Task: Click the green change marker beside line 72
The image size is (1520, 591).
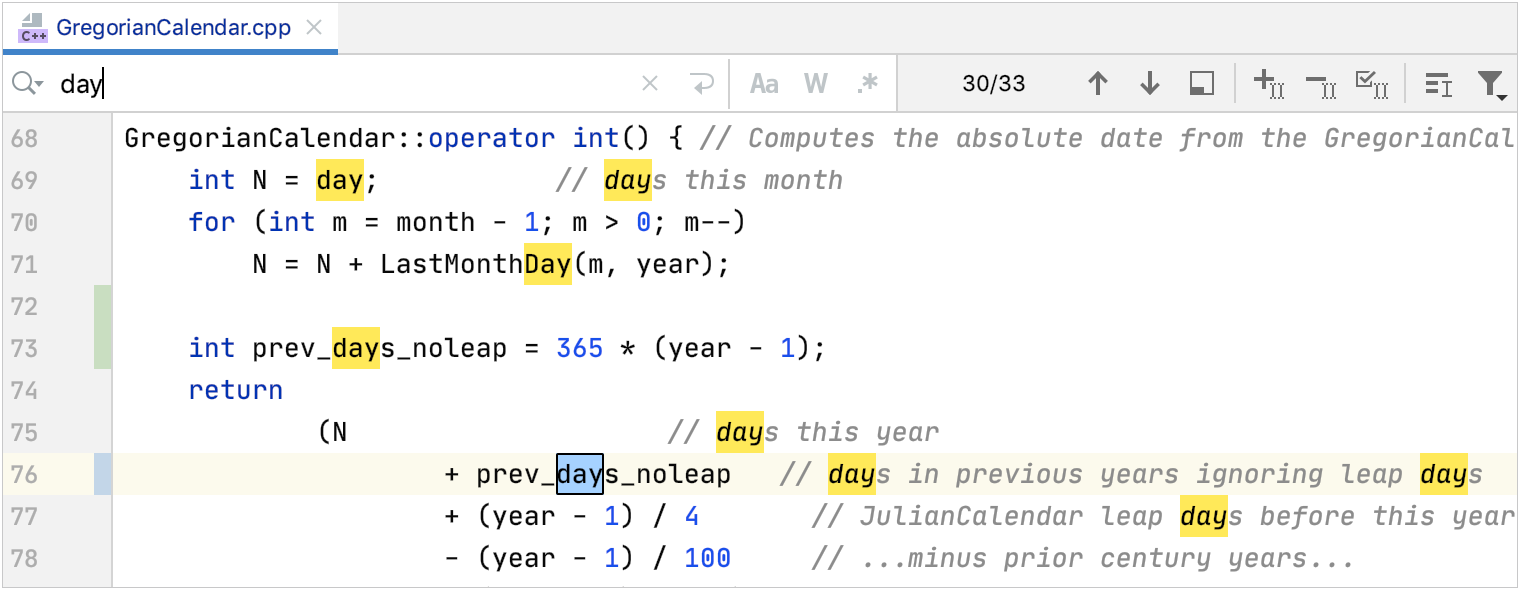Action: (101, 305)
